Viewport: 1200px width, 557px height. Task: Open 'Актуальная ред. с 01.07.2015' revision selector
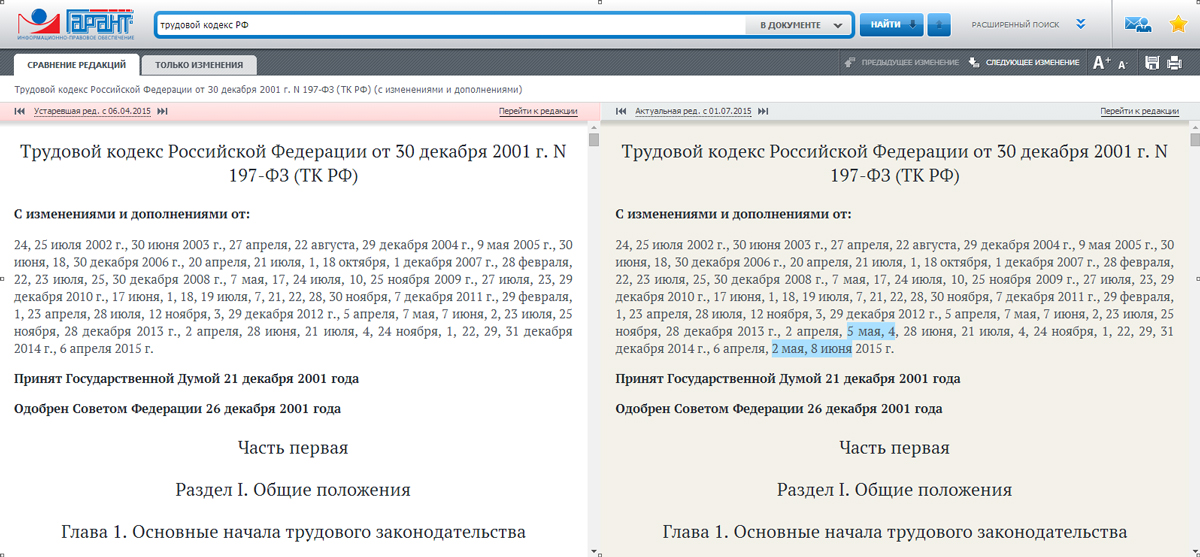pos(692,112)
